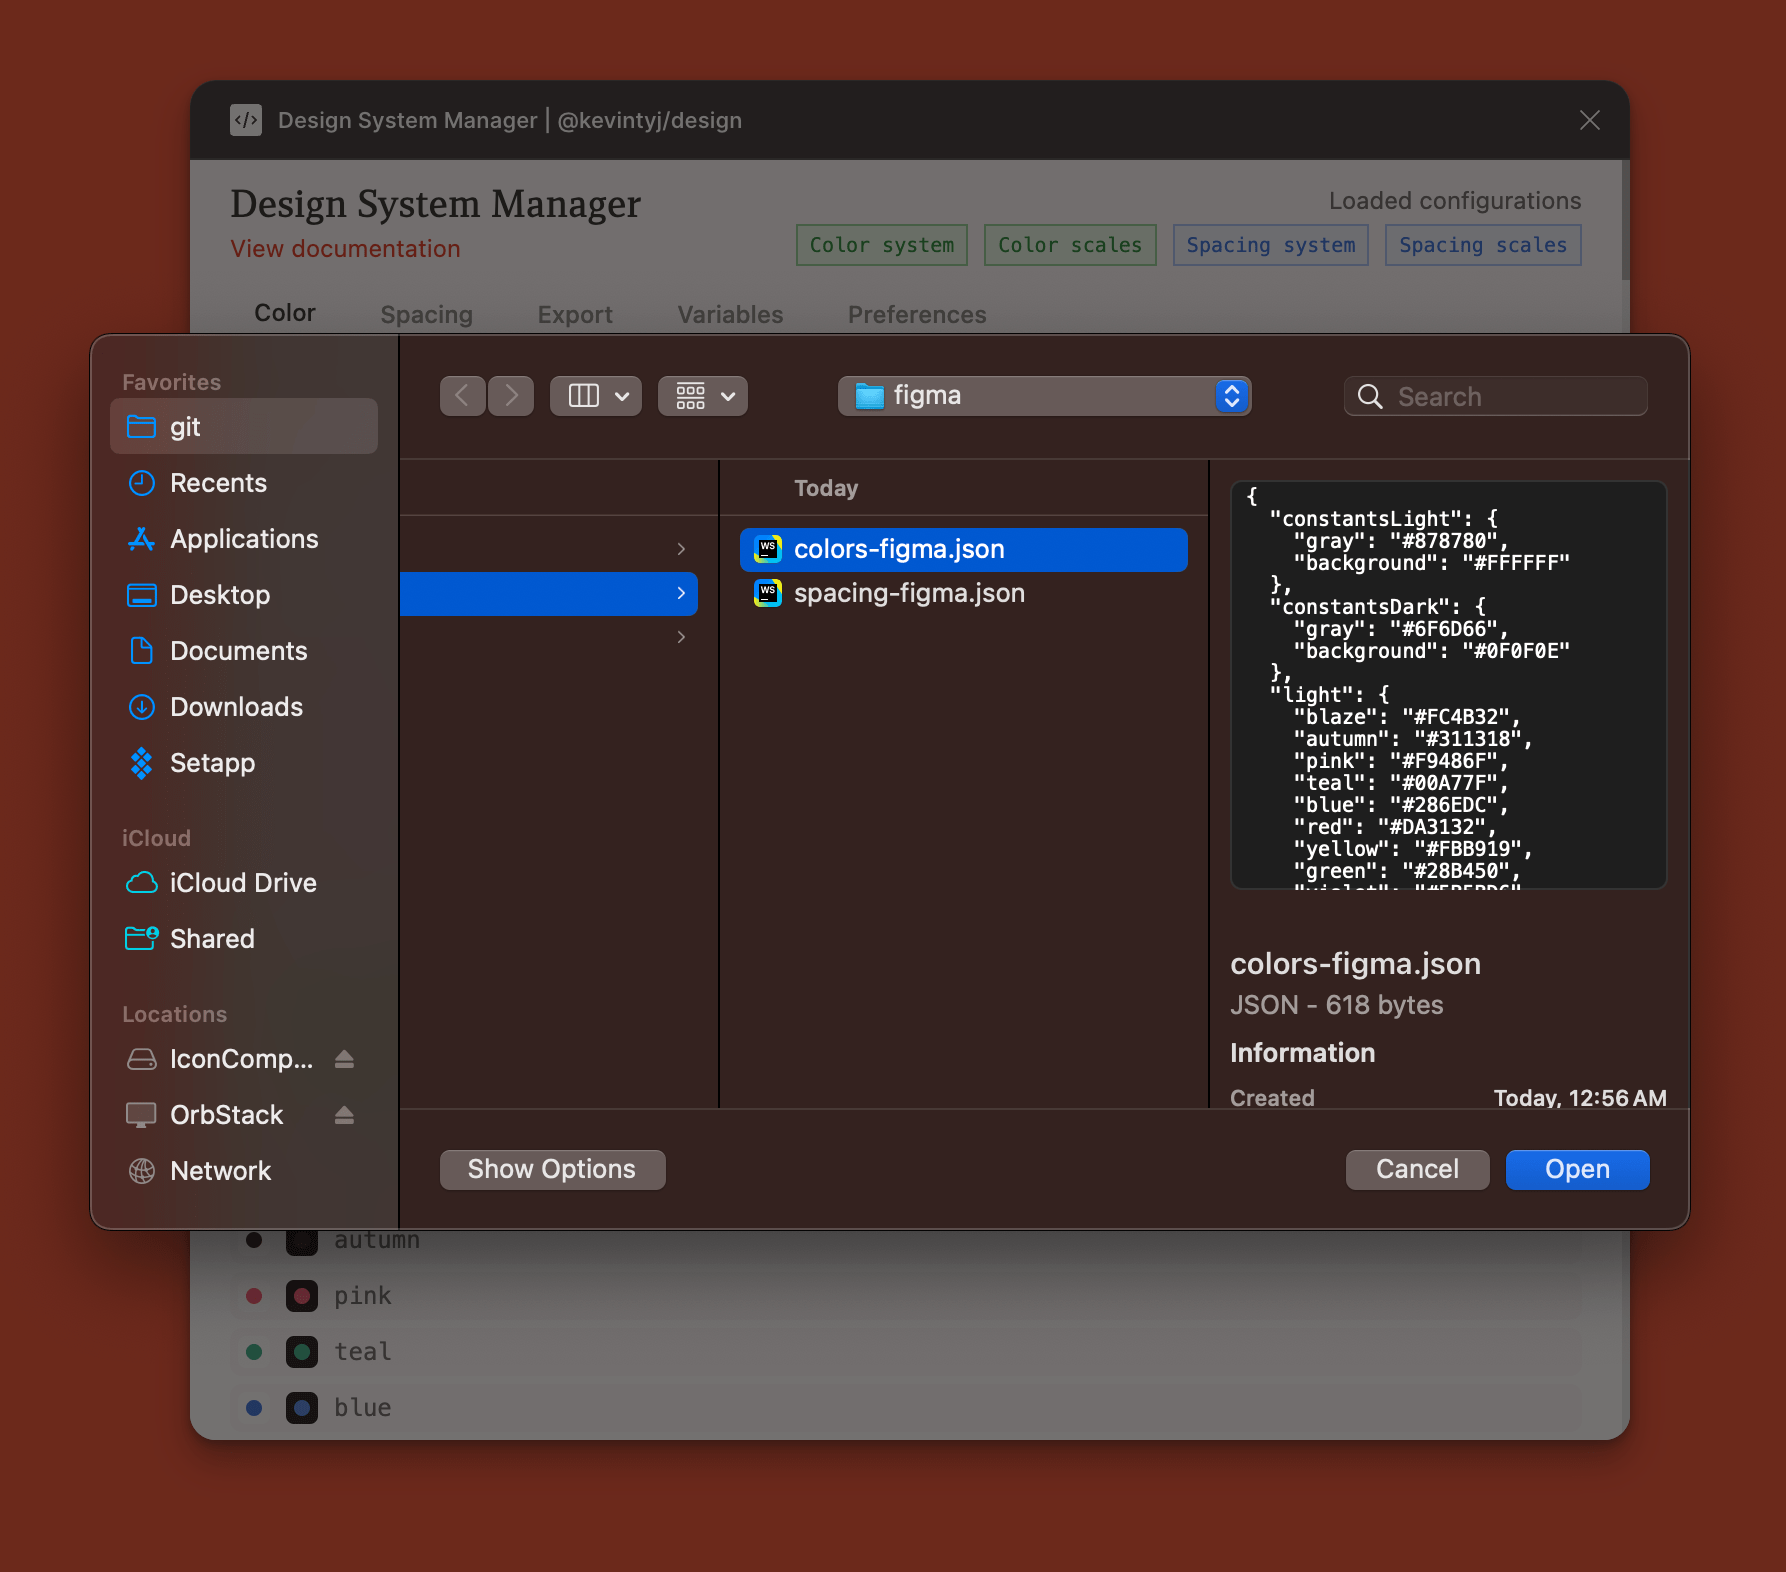This screenshot has width=1786, height=1572.
Task: Browse the Network location
Action: point(220,1171)
